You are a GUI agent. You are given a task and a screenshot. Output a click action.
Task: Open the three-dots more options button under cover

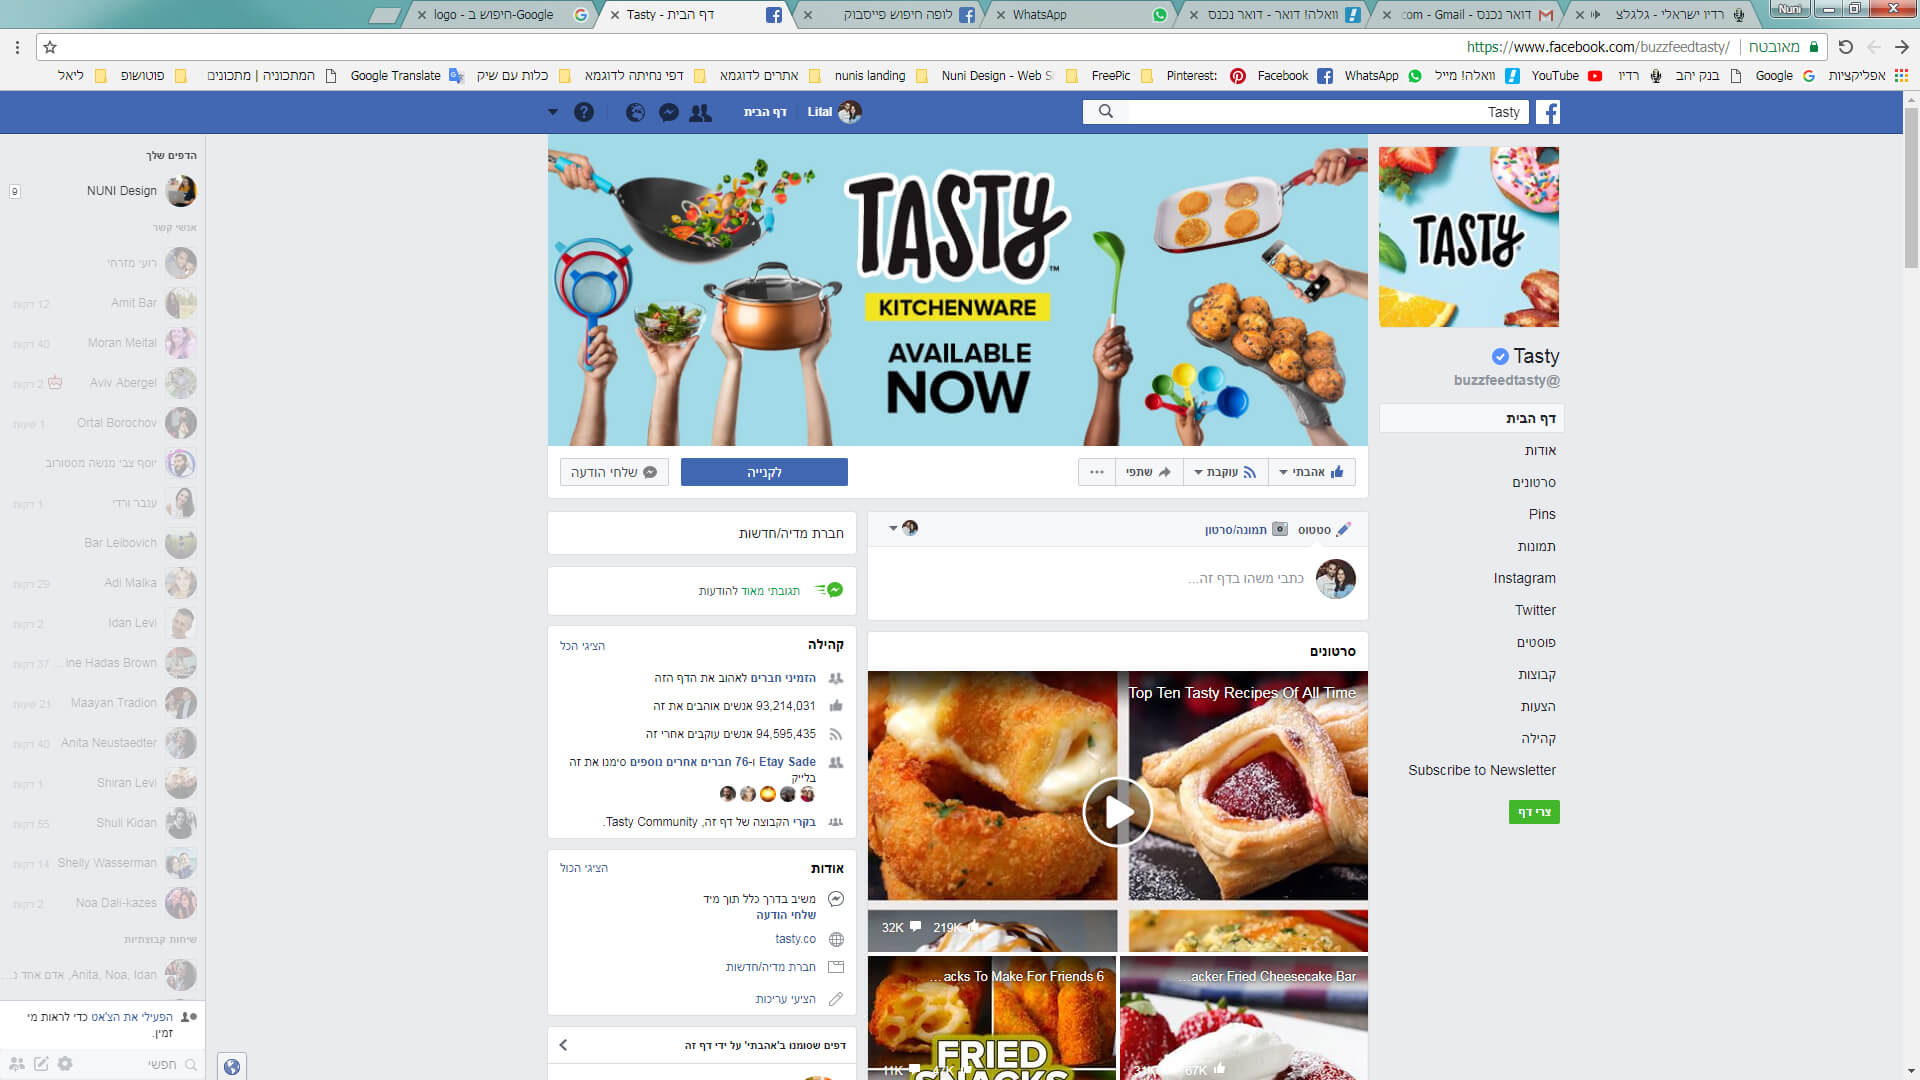tap(1097, 472)
